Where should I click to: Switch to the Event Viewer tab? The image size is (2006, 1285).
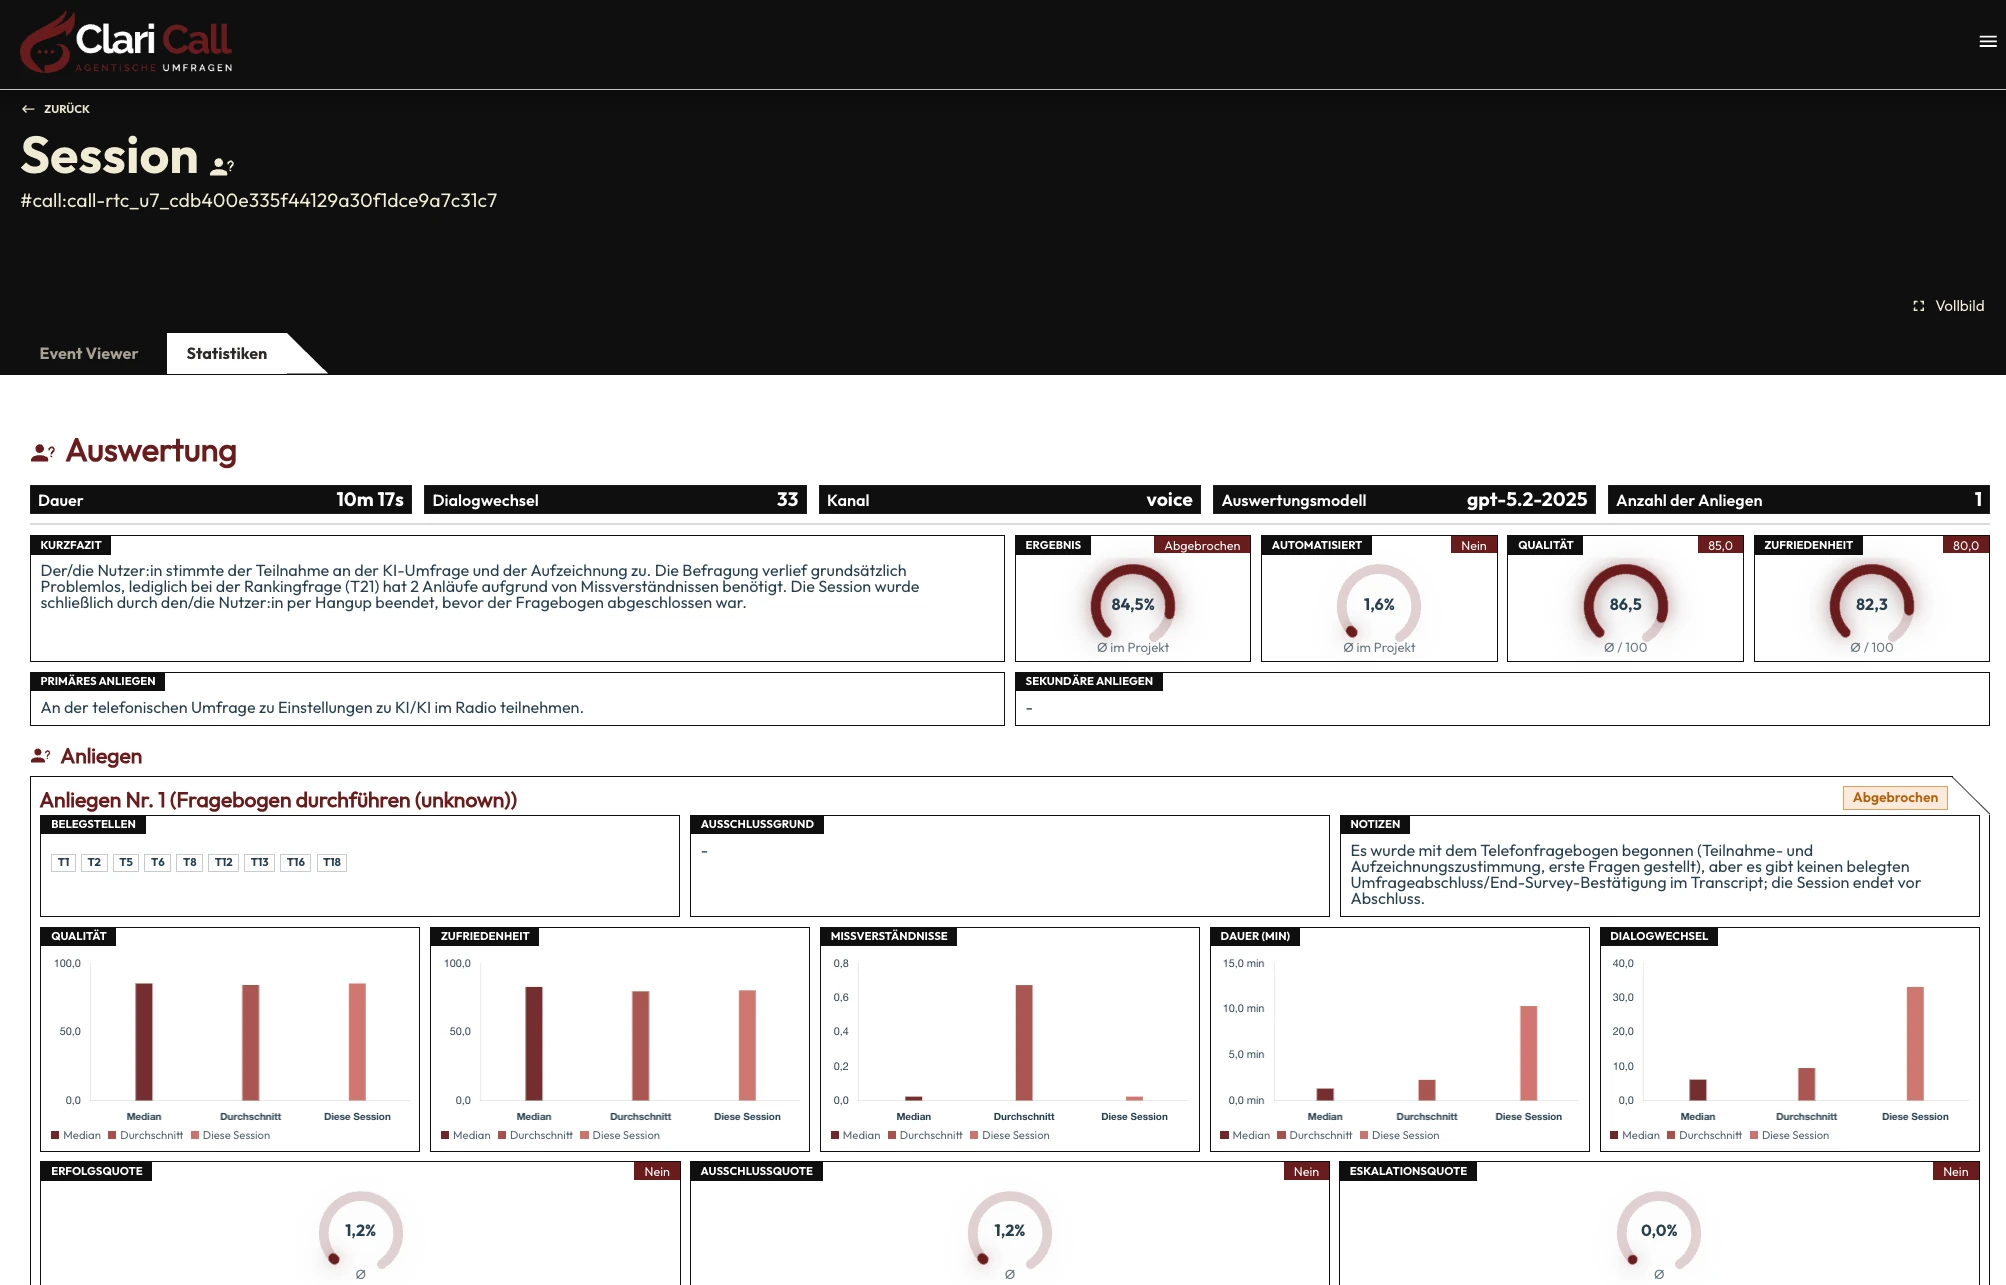tap(89, 354)
